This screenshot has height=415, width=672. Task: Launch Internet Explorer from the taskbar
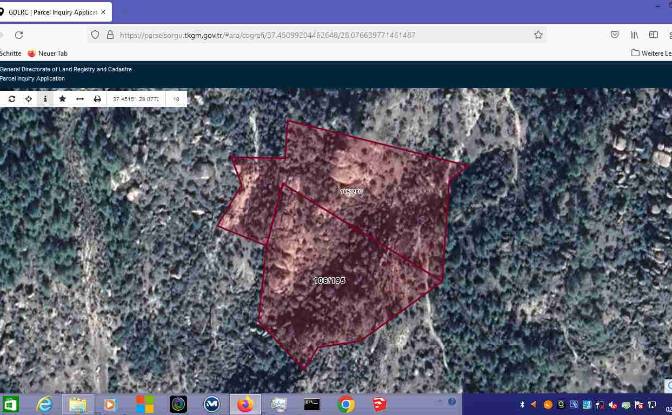(x=44, y=404)
